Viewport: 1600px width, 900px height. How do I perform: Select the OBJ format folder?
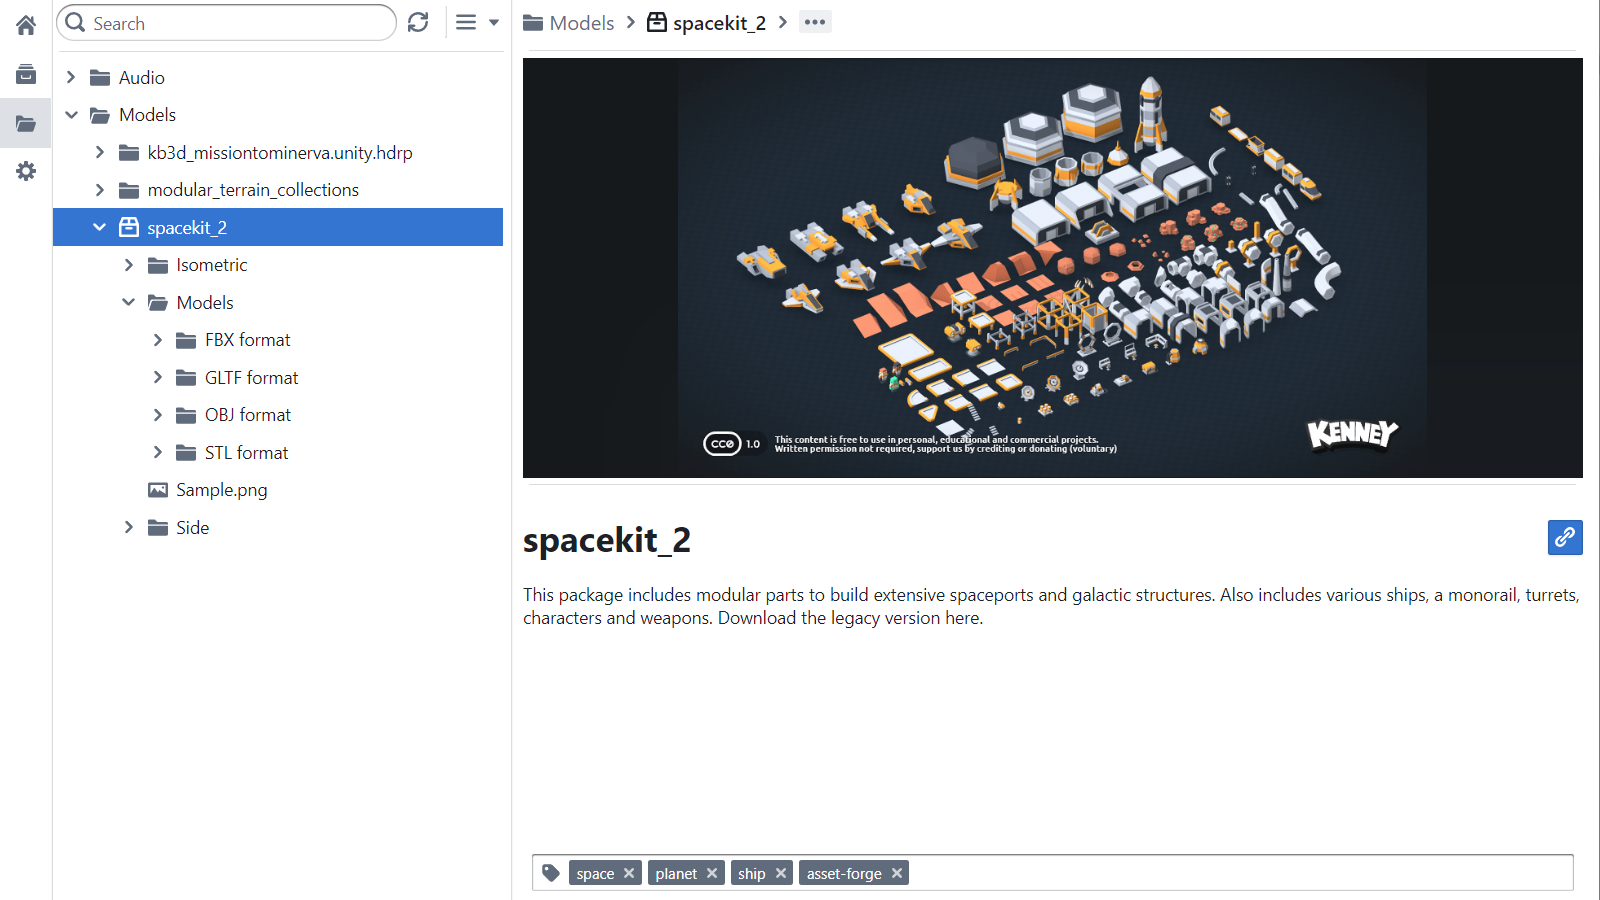pos(278,415)
